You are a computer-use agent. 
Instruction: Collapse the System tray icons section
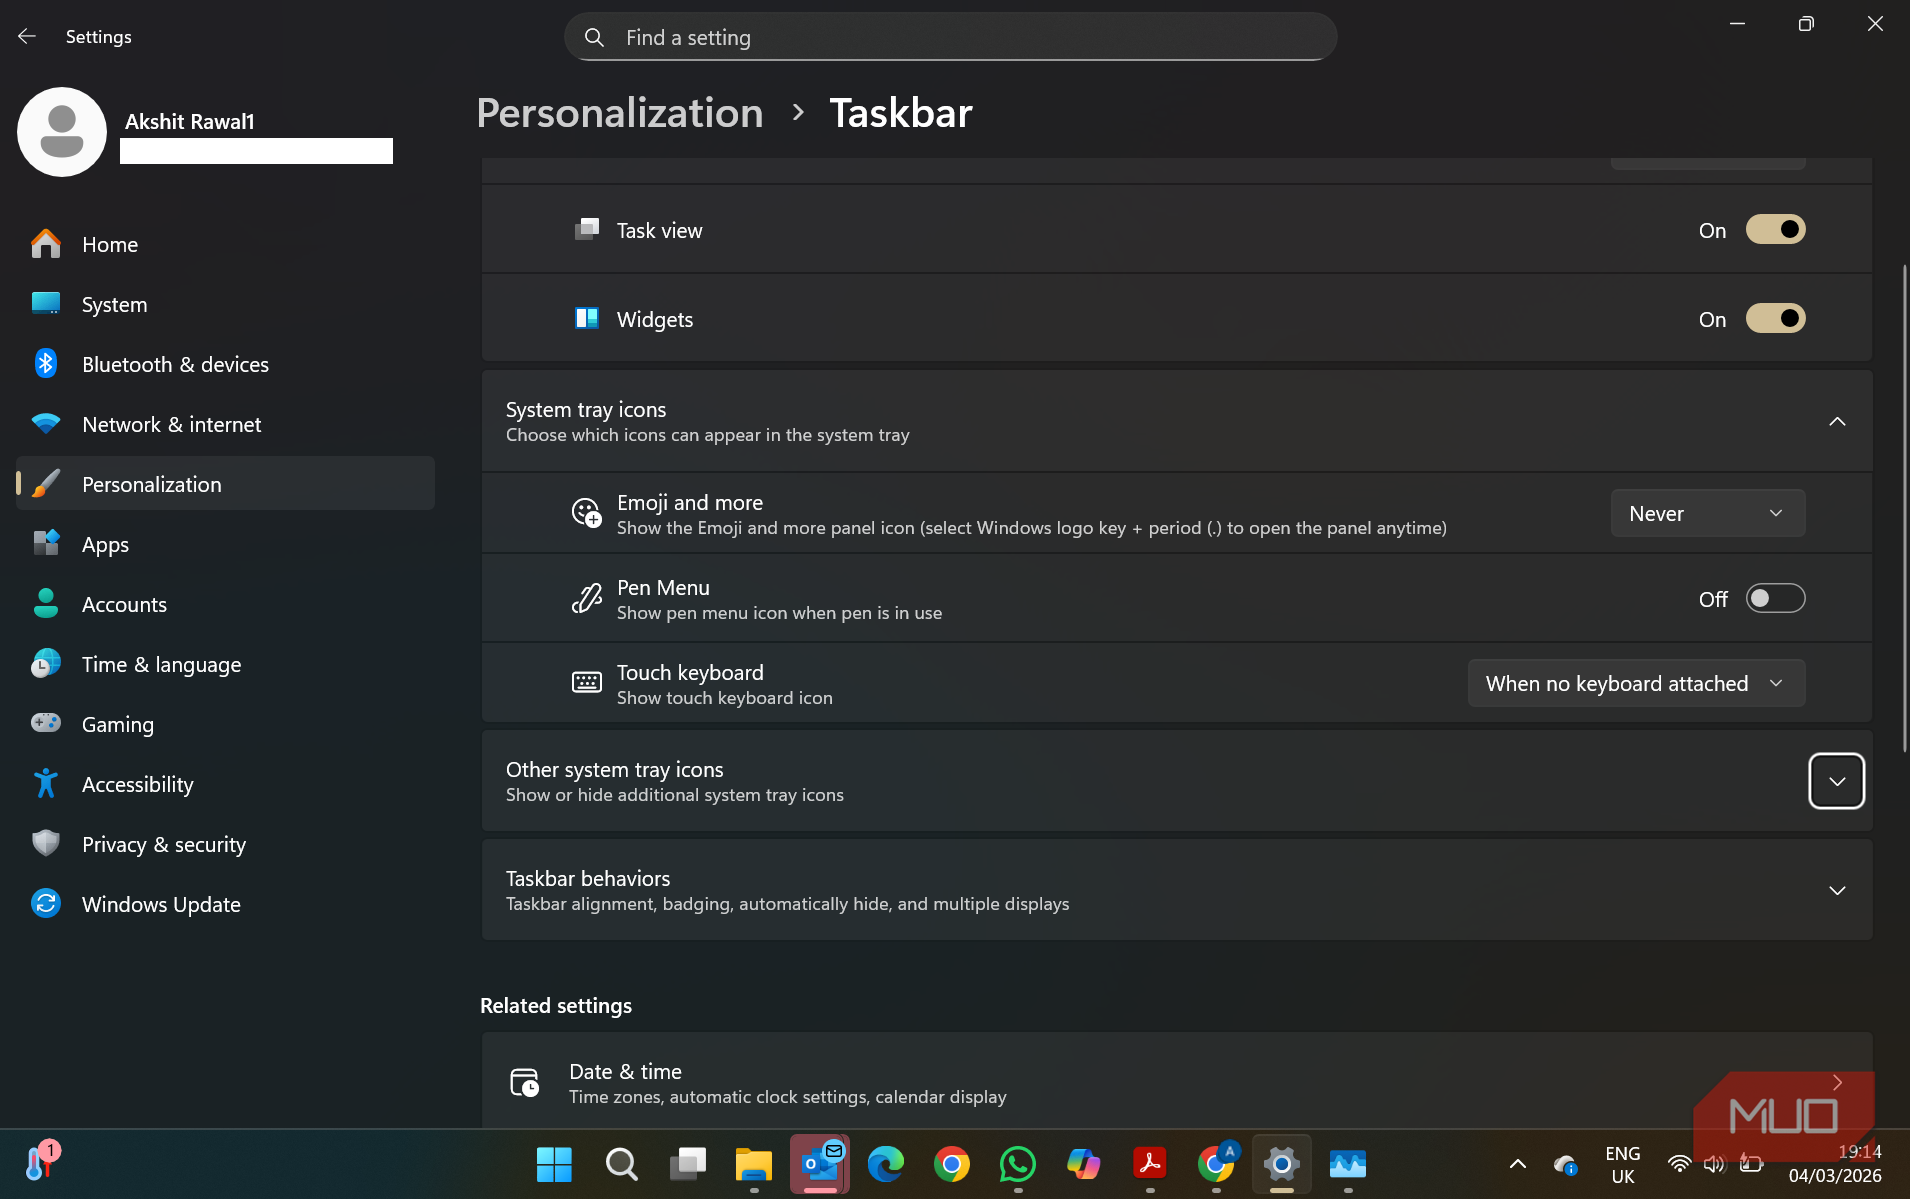(1836, 421)
